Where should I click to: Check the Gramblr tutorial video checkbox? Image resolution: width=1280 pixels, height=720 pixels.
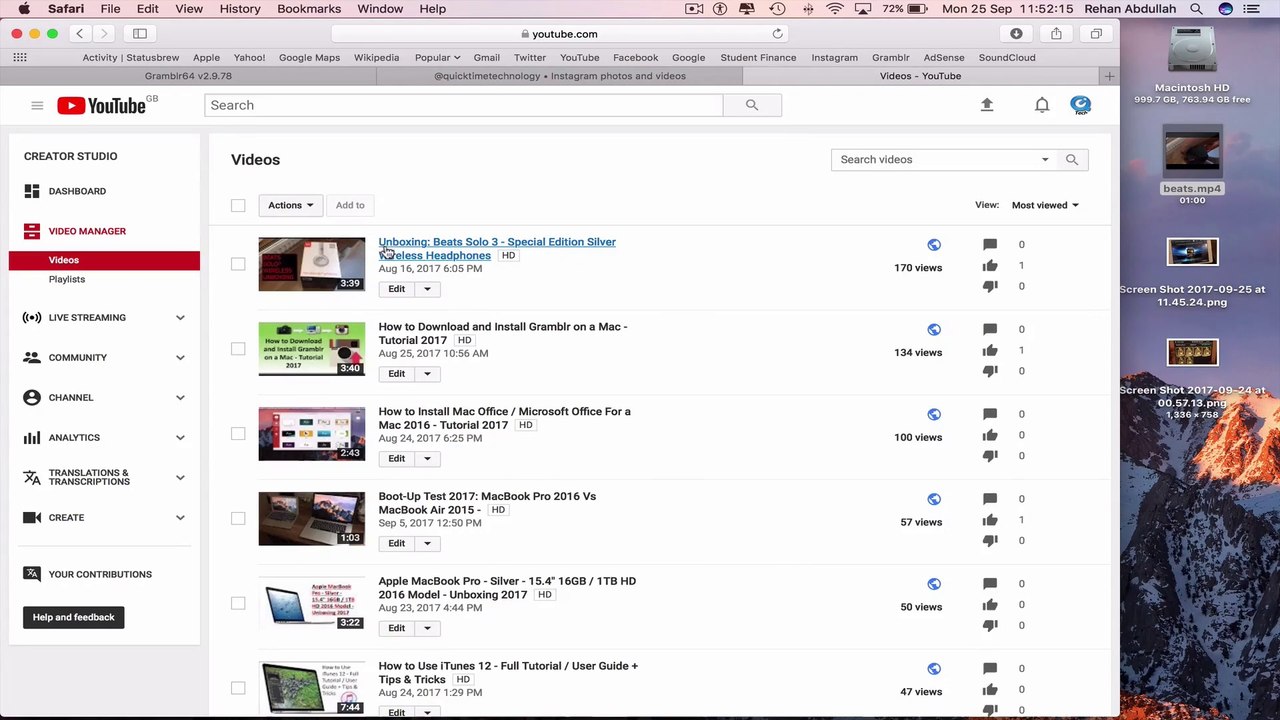(x=238, y=349)
